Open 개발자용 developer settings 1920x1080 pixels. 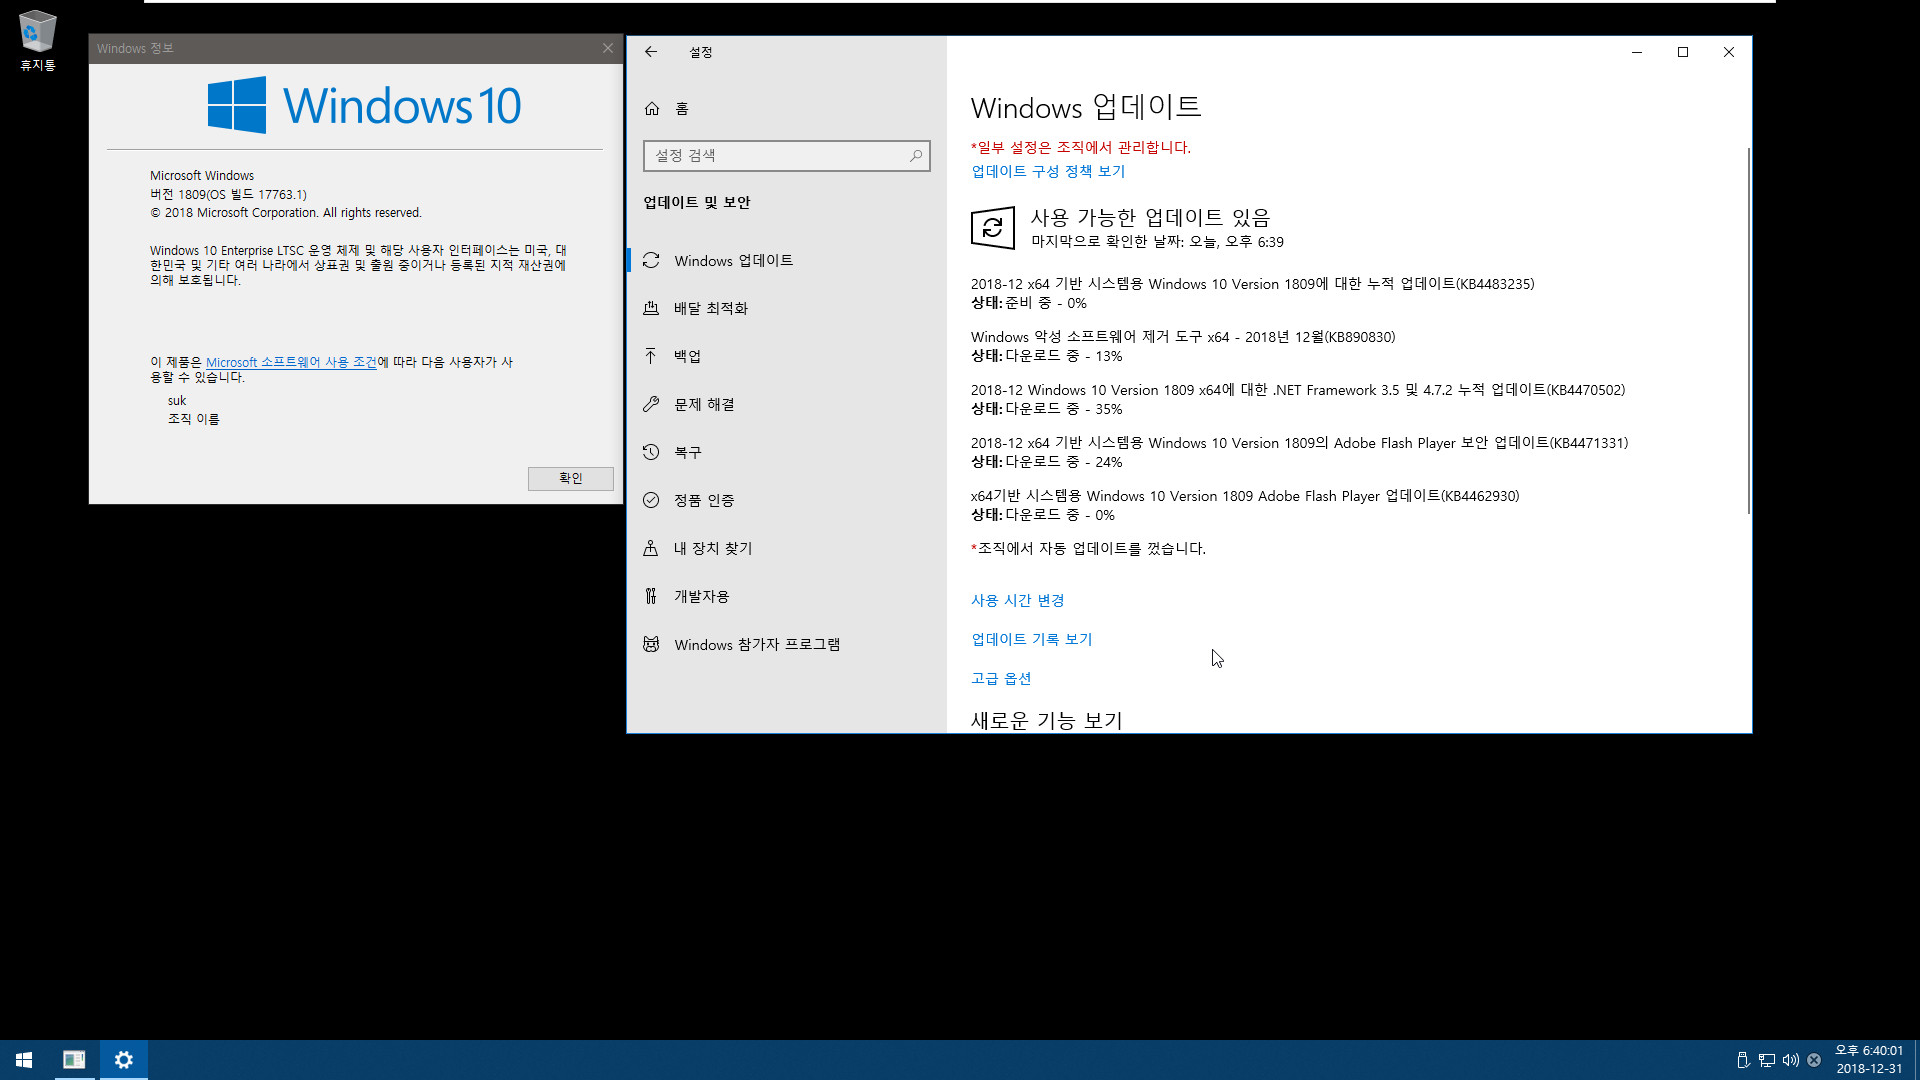pyautogui.click(x=787, y=596)
